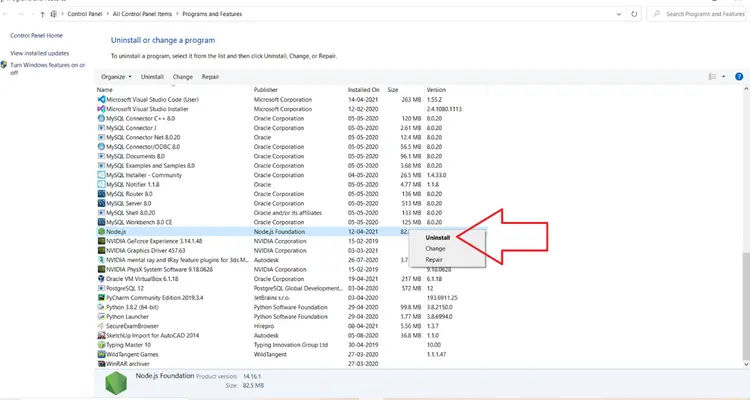750x400 pixels.
Task: Open the Organize dropdown menu
Action: tap(116, 77)
